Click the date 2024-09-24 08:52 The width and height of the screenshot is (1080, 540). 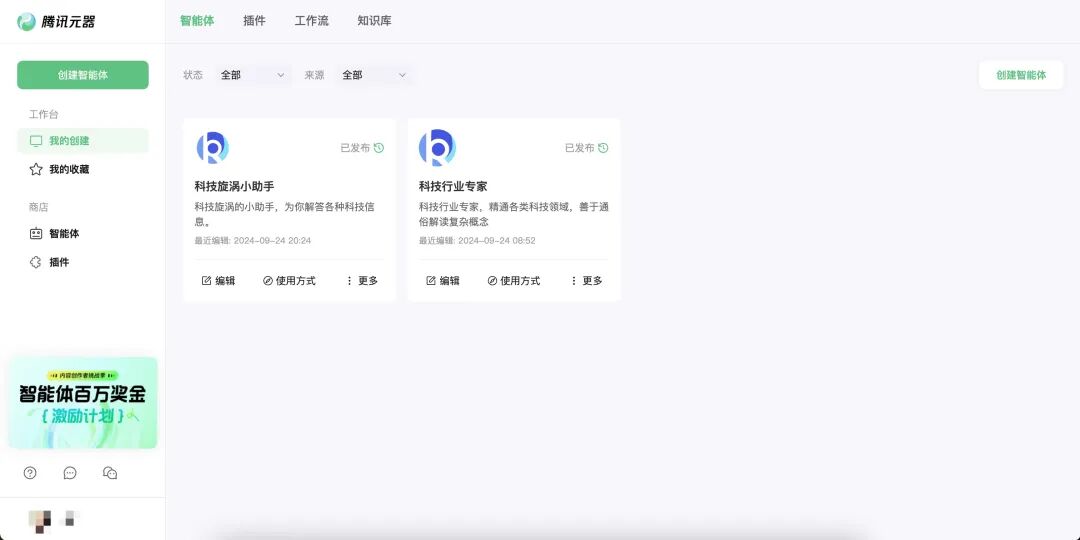point(497,240)
